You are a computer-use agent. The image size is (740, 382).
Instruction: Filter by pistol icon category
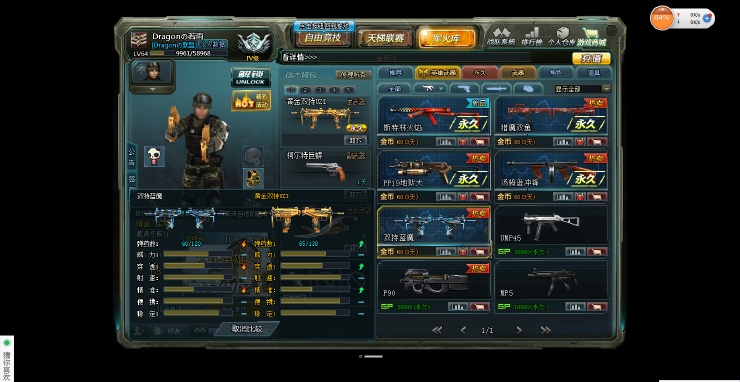pos(465,88)
